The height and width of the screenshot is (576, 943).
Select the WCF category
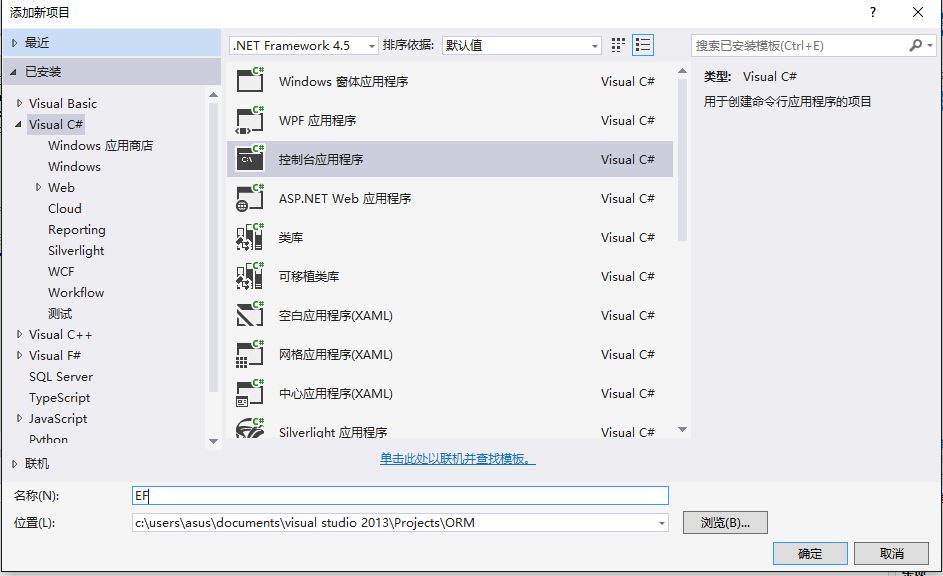61,272
